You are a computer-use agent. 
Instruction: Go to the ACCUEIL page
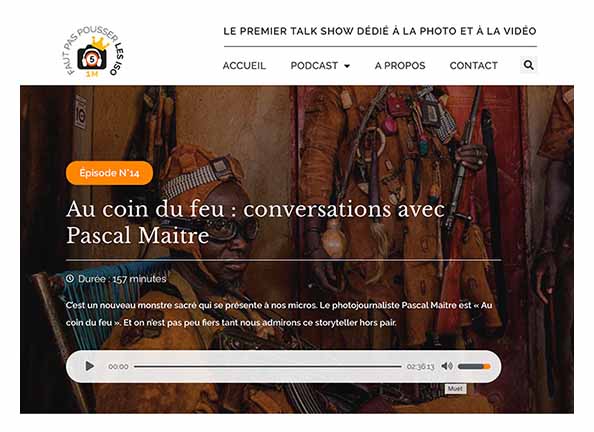click(244, 66)
